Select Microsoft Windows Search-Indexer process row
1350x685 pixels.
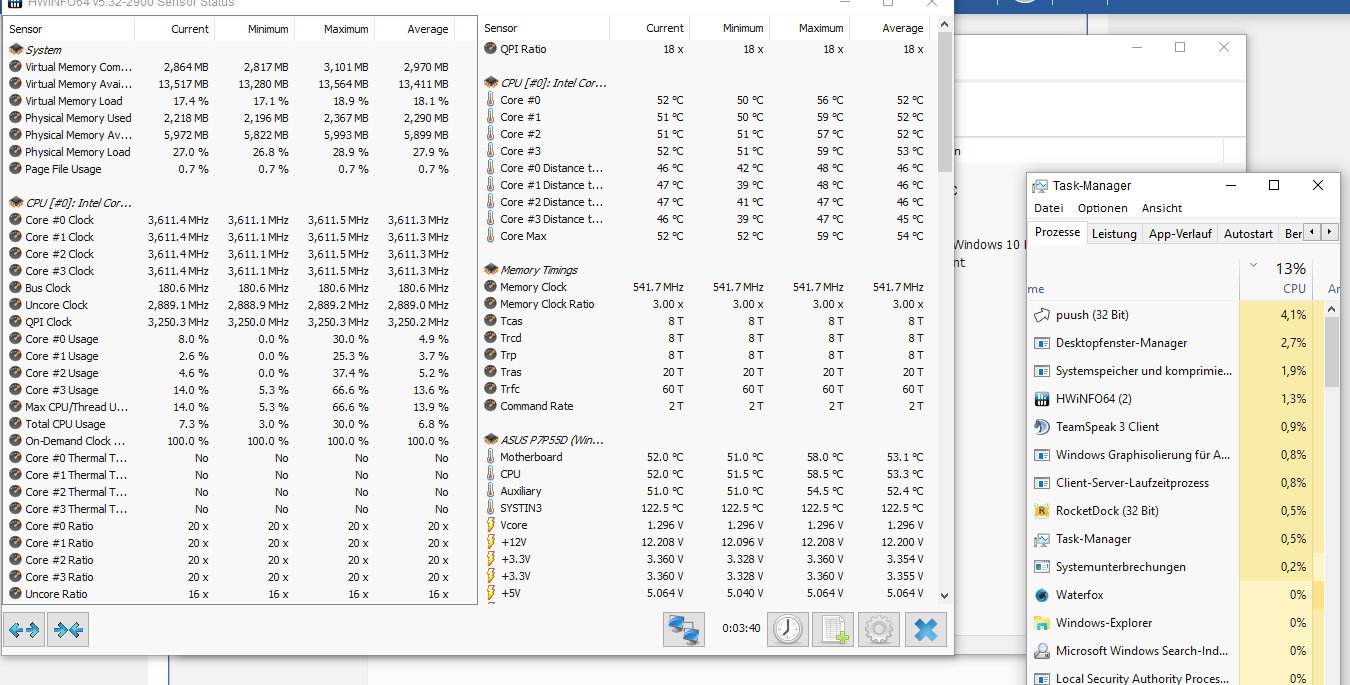point(1175,651)
